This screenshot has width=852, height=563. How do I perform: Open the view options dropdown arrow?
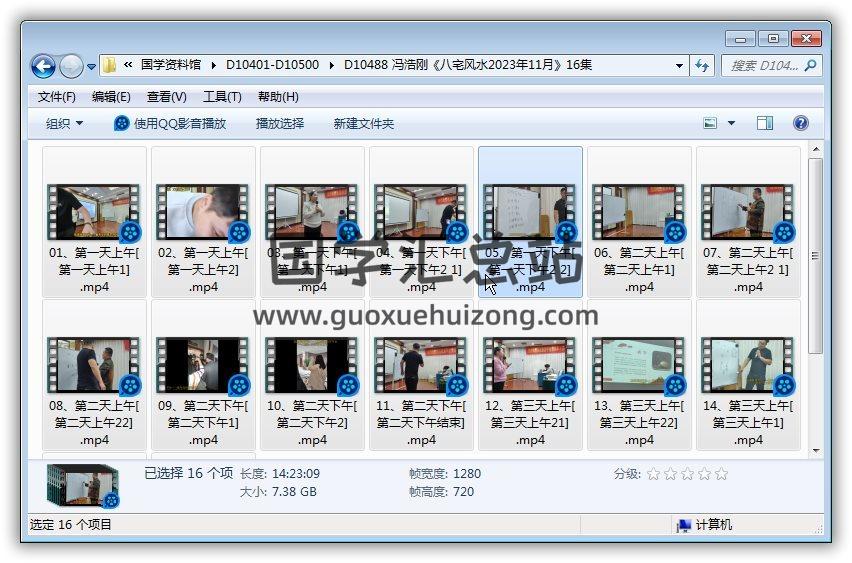coord(731,123)
